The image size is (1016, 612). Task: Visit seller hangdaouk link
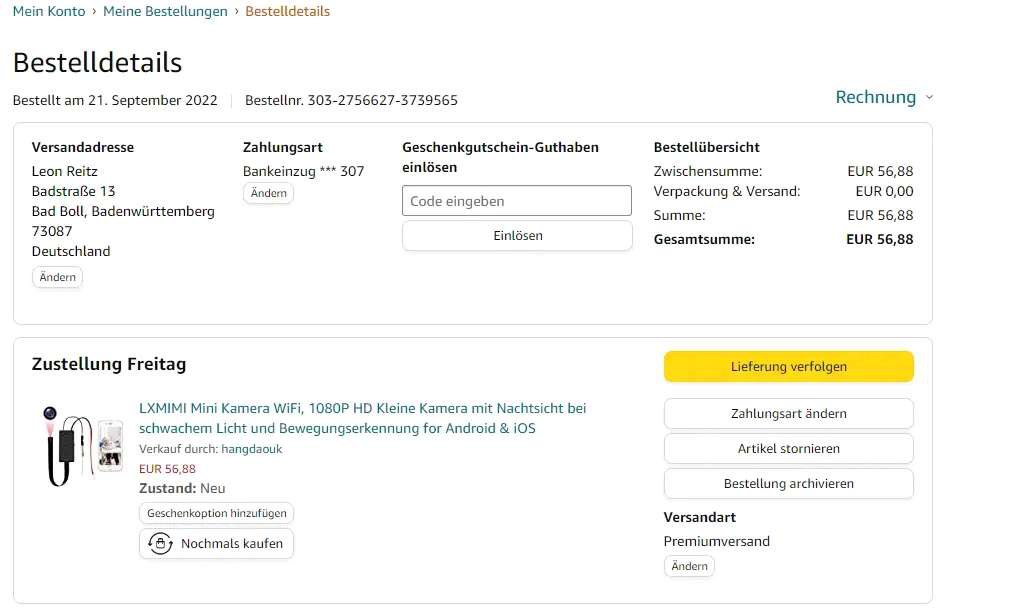(251, 449)
